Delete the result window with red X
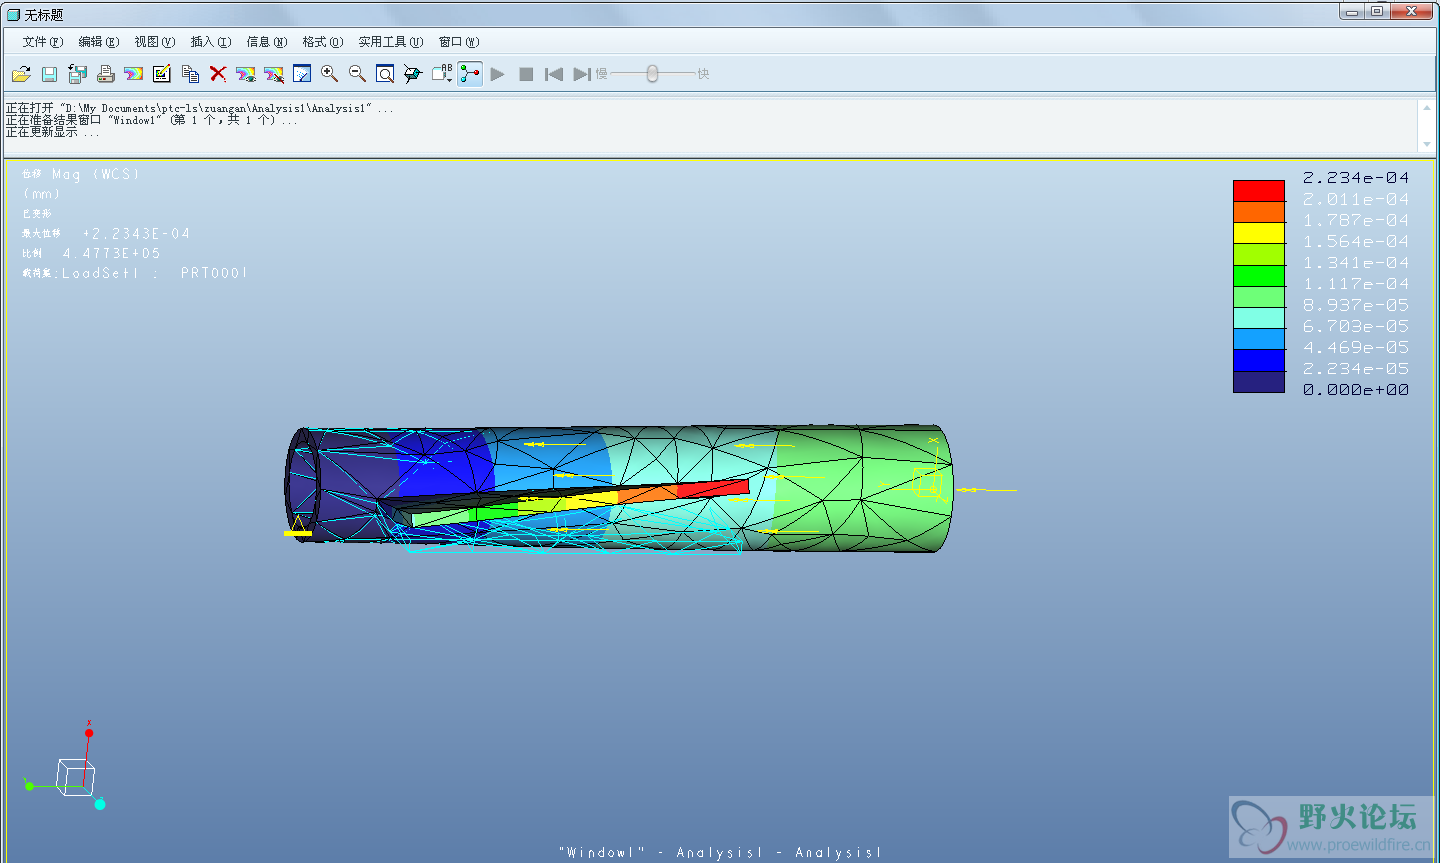This screenshot has height=863, width=1440. 218,74
